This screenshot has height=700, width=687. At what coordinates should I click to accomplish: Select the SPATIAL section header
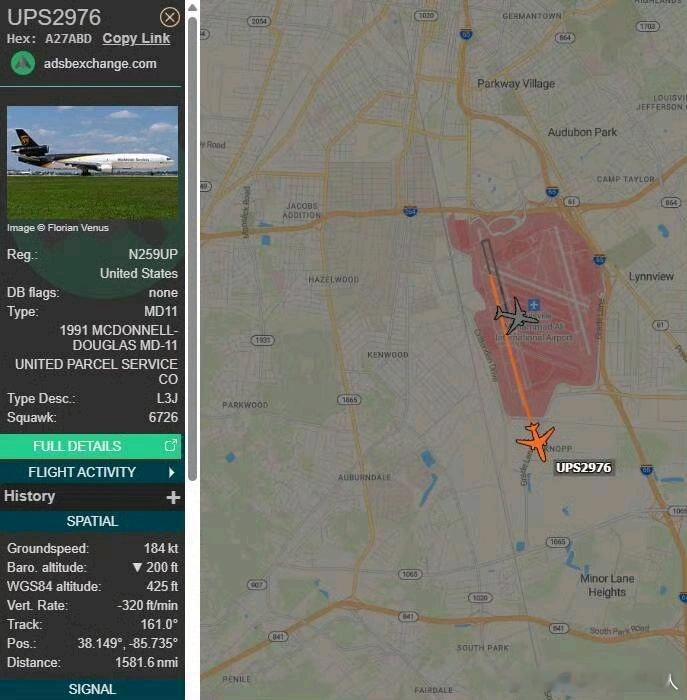click(x=92, y=521)
